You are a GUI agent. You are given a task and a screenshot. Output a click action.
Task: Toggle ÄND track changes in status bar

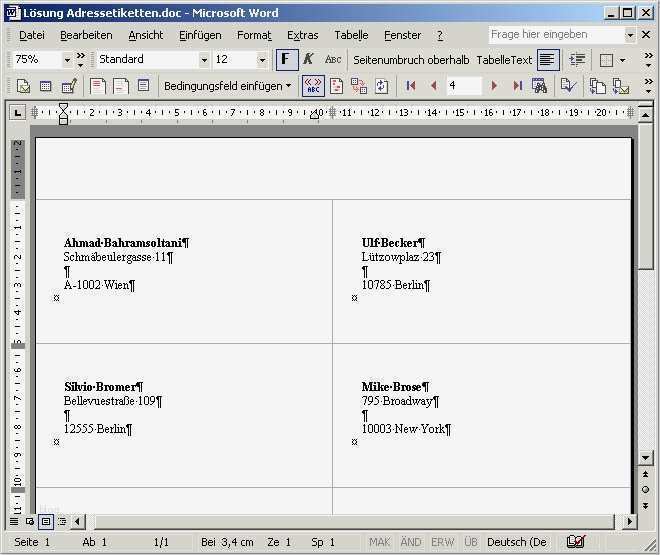[411, 542]
